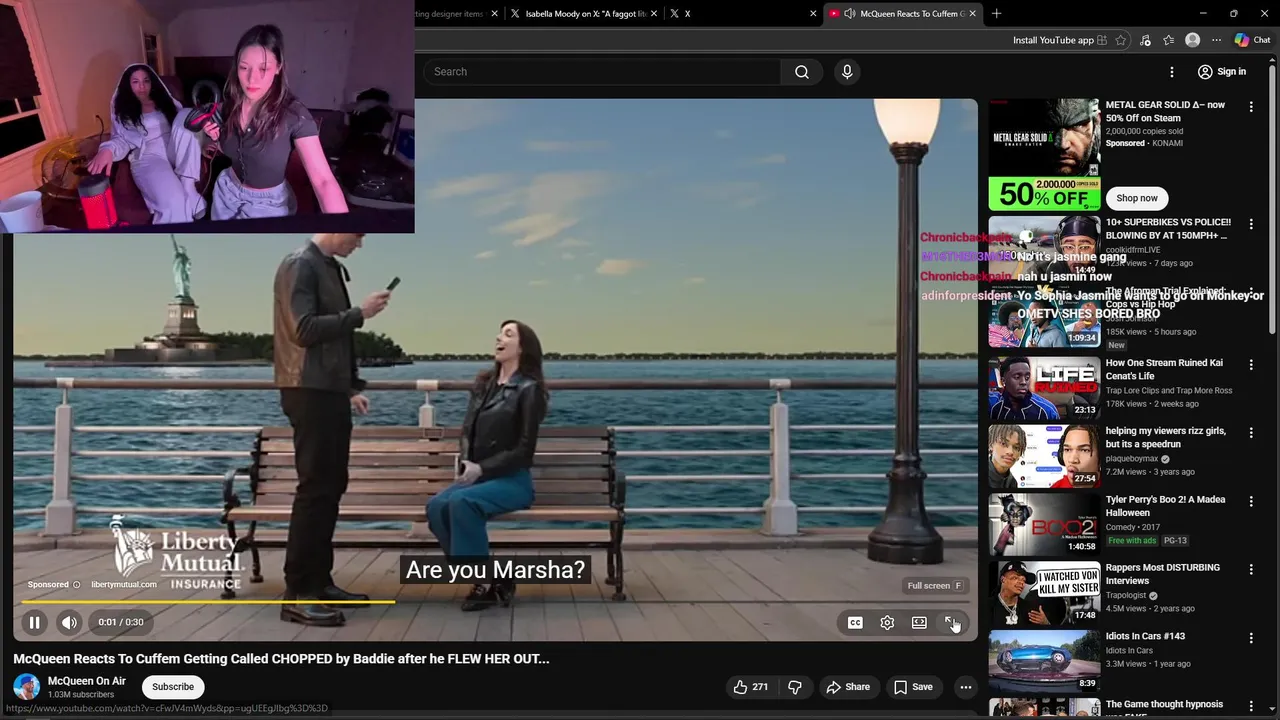Click Shop now on Metal Gear ad
Image resolution: width=1280 pixels, height=720 pixels.
[x=1137, y=198]
